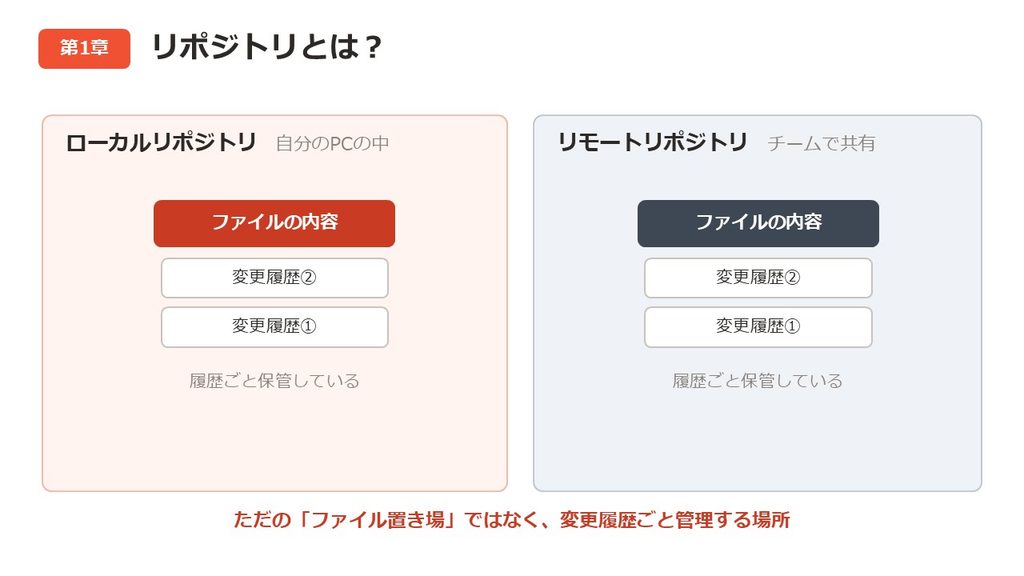The height and width of the screenshot is (576, 1024).
Task: Click the 履歴ごと保管している caption under local repository
Action: click(274, 381)
